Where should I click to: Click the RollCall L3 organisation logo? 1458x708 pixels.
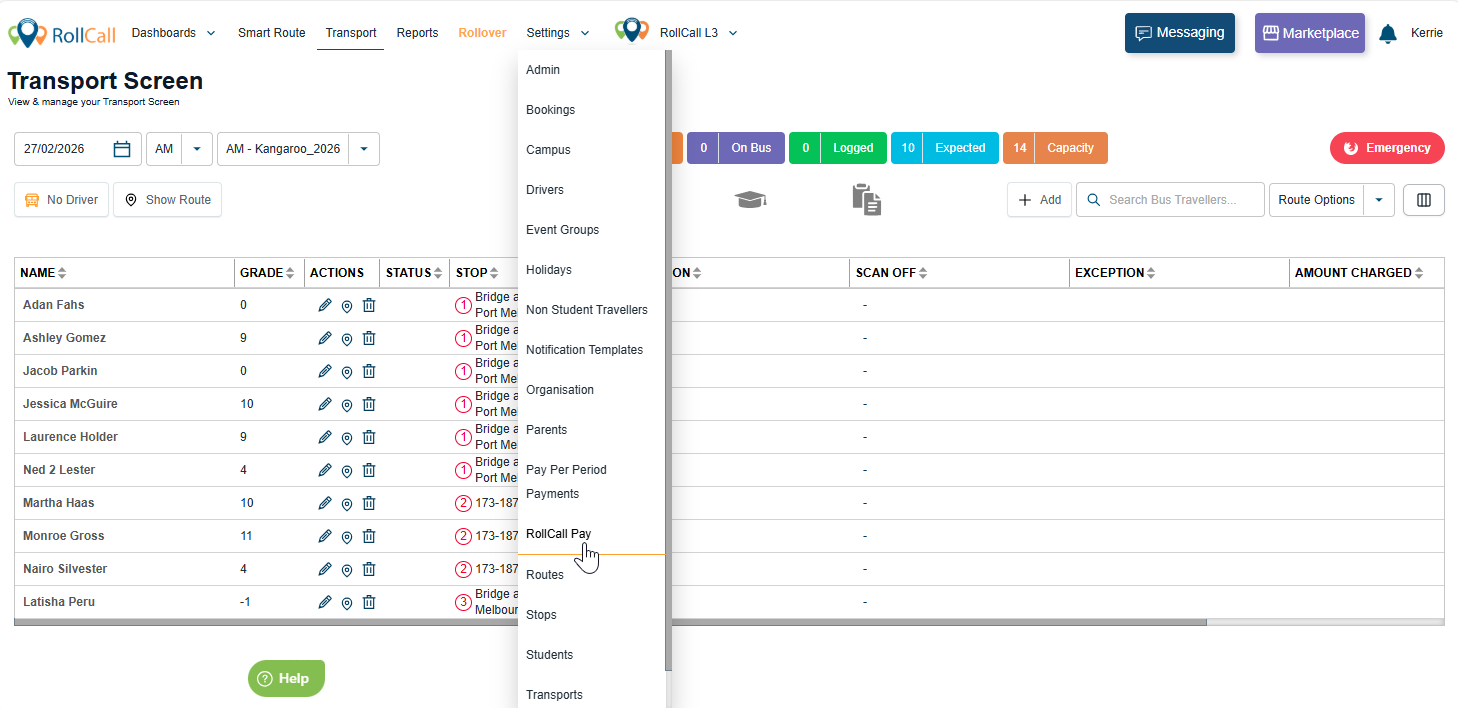[632, 31]
